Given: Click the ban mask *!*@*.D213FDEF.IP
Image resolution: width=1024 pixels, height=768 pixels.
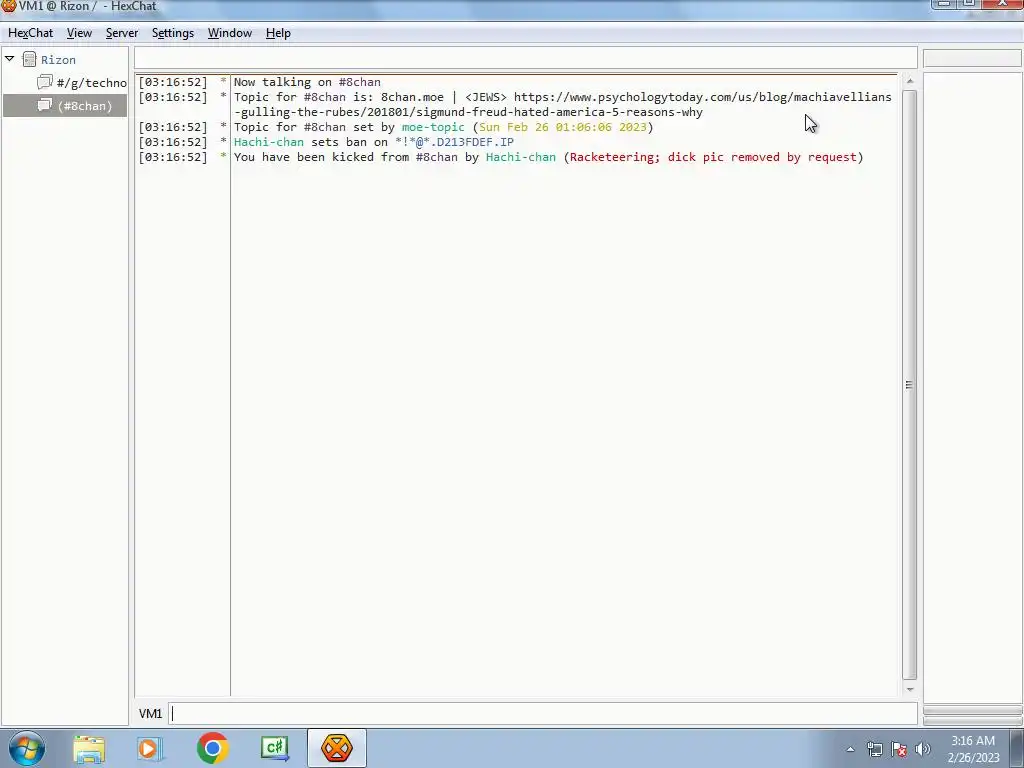Looking at the screenshot, I should (454, 142).
